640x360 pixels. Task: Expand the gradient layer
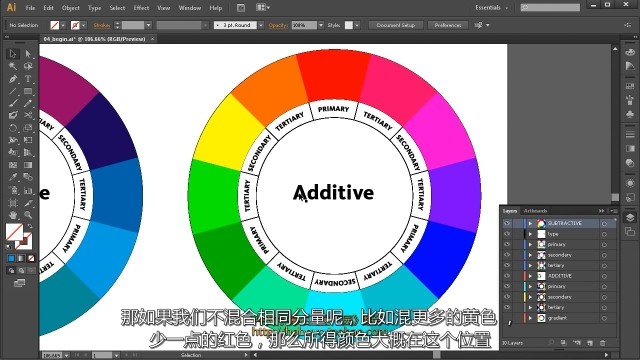click(530, 318)
